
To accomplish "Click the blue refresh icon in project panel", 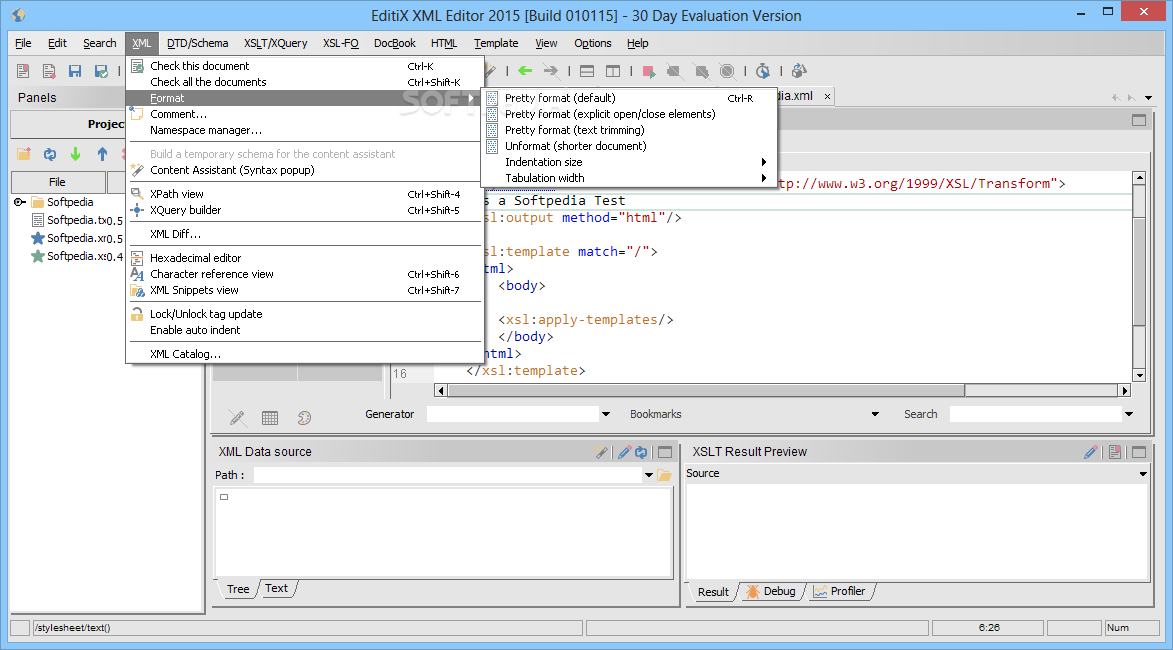I will (49, 154).
